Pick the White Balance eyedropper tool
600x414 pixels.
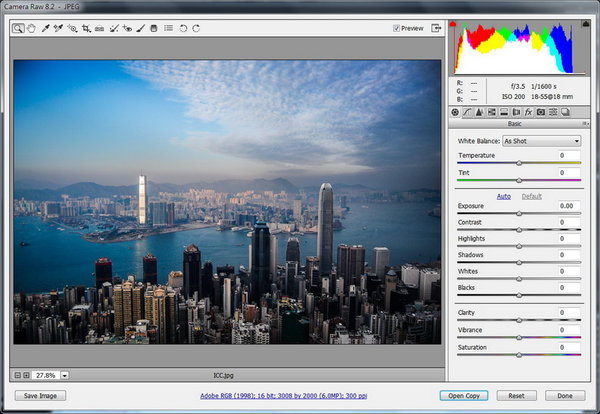pos(46,28)
